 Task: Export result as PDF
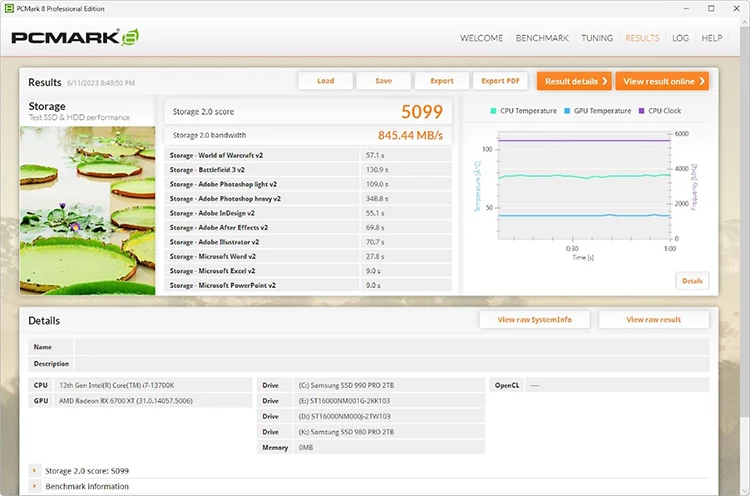tap(500, 81)
